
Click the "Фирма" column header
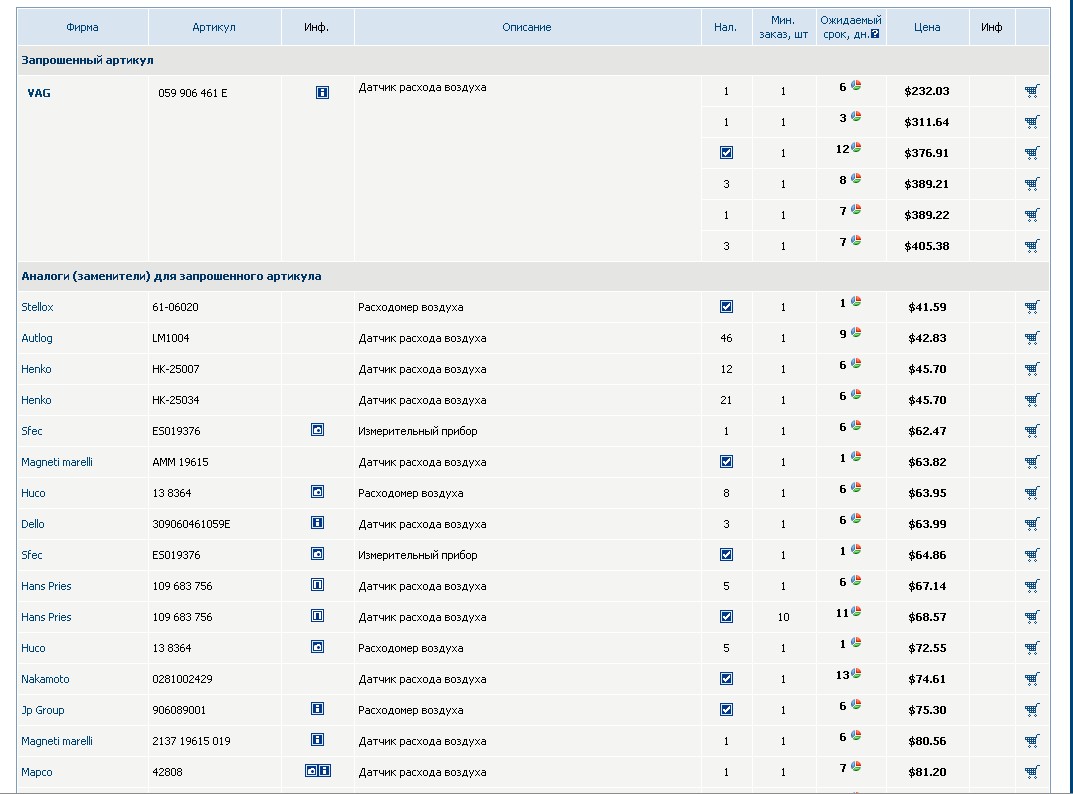point(82,27)
